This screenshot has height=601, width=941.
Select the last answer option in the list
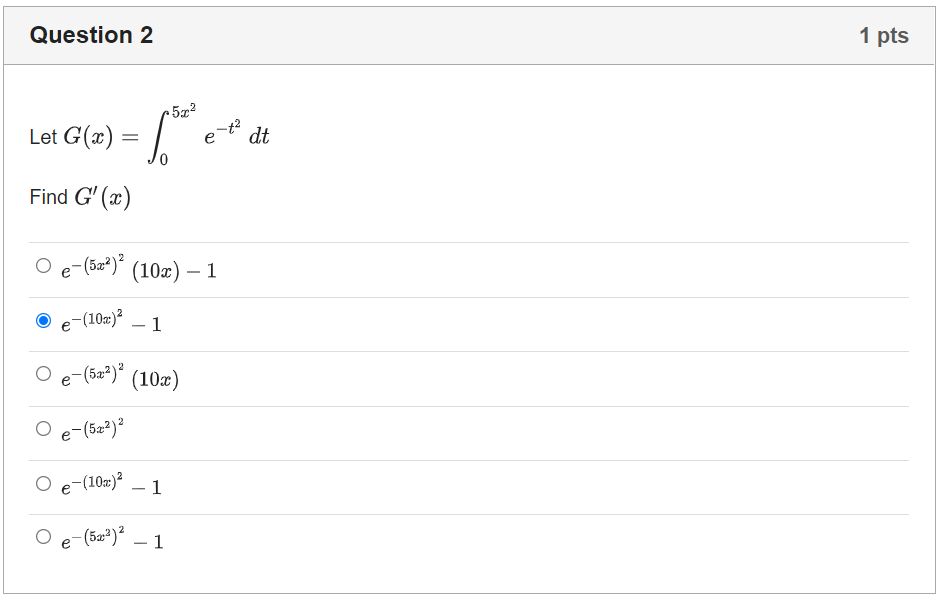(115, 540)
